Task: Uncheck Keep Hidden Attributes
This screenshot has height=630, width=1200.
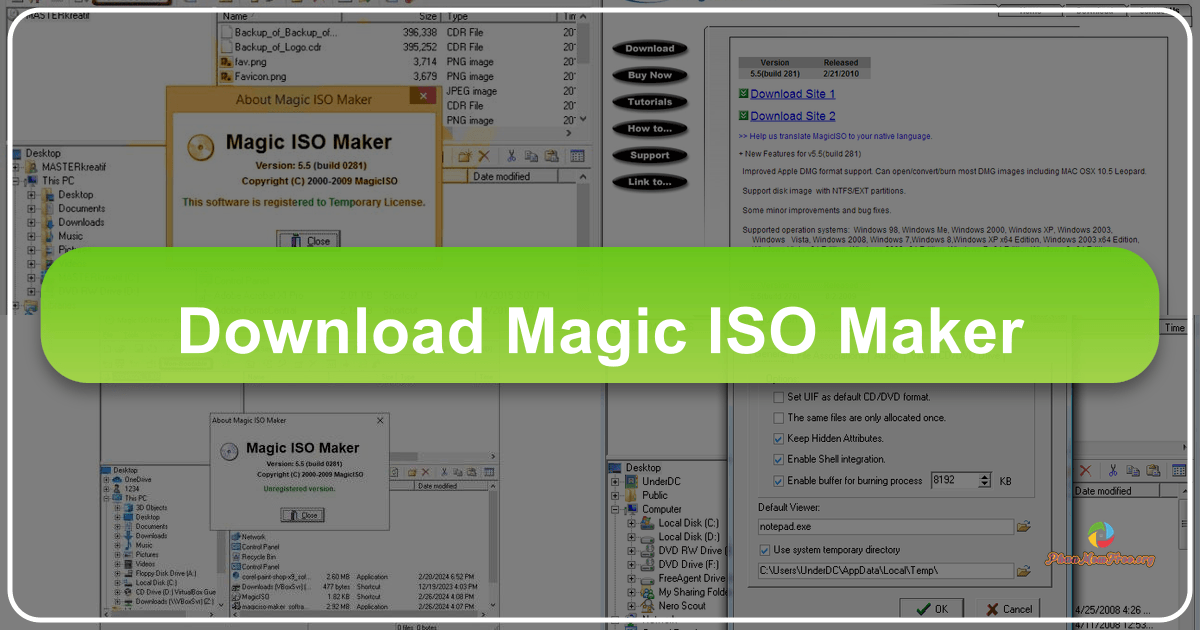Action: pos(778,438)
